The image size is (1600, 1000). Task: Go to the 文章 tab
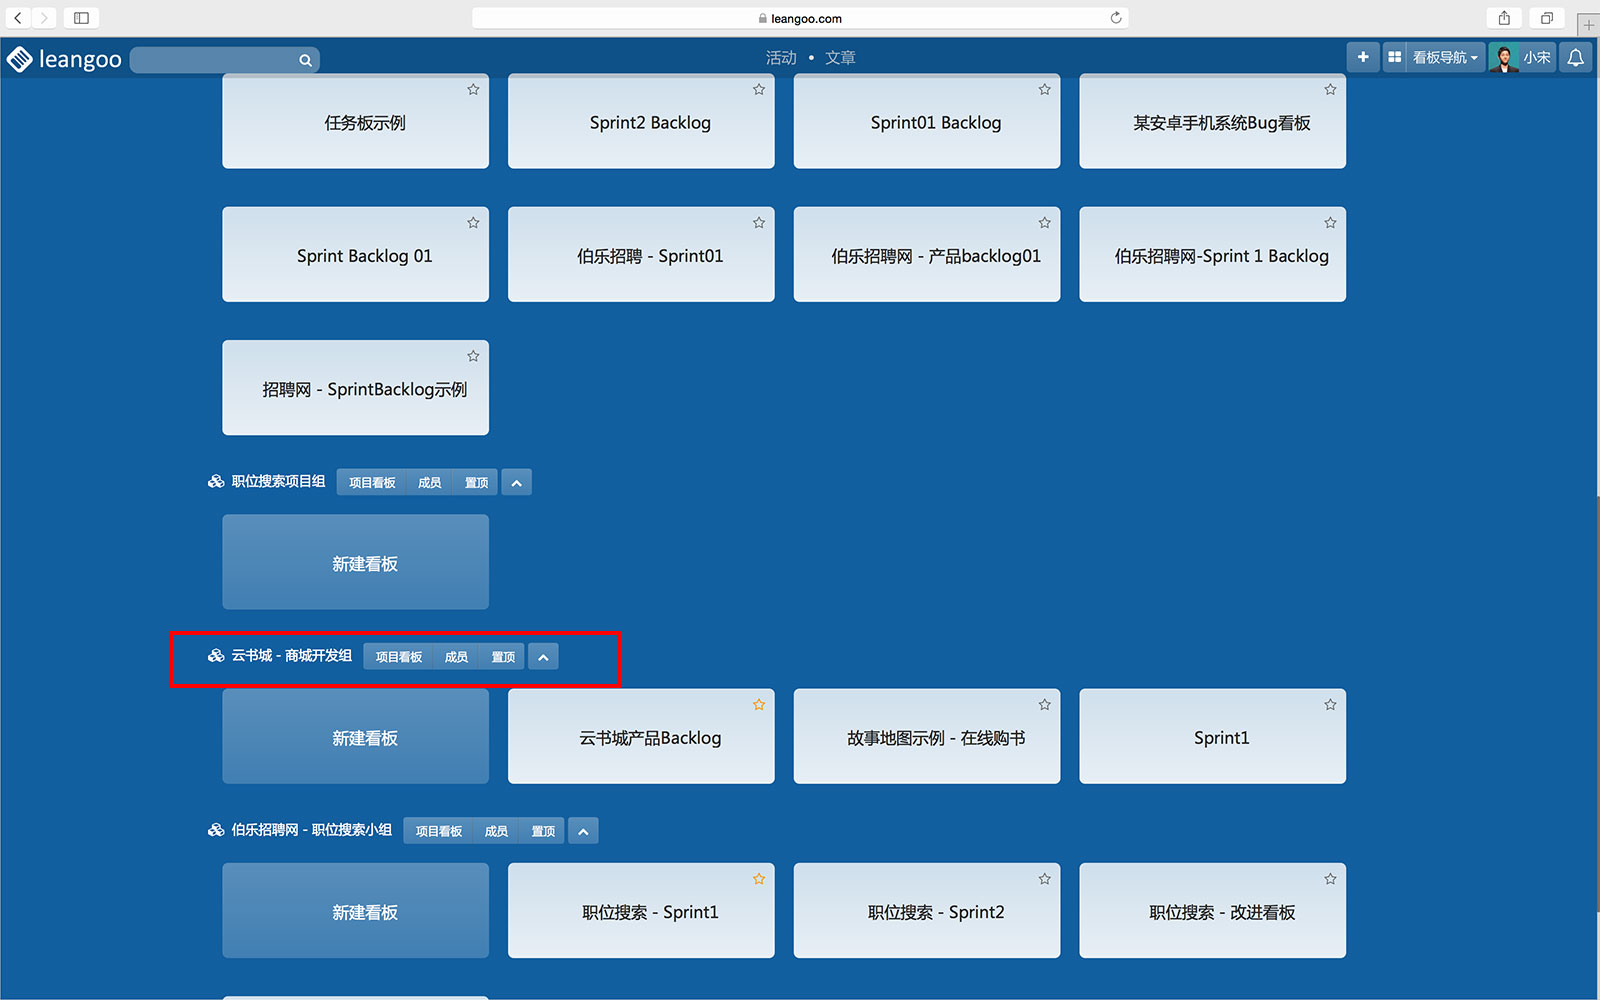[x=840, y=58]
